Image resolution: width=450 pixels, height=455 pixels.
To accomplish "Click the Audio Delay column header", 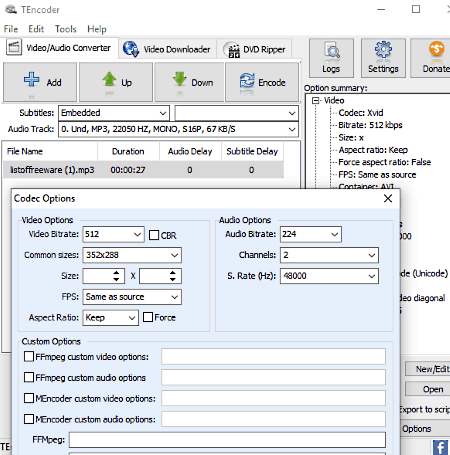I will [x=190, y=151].
